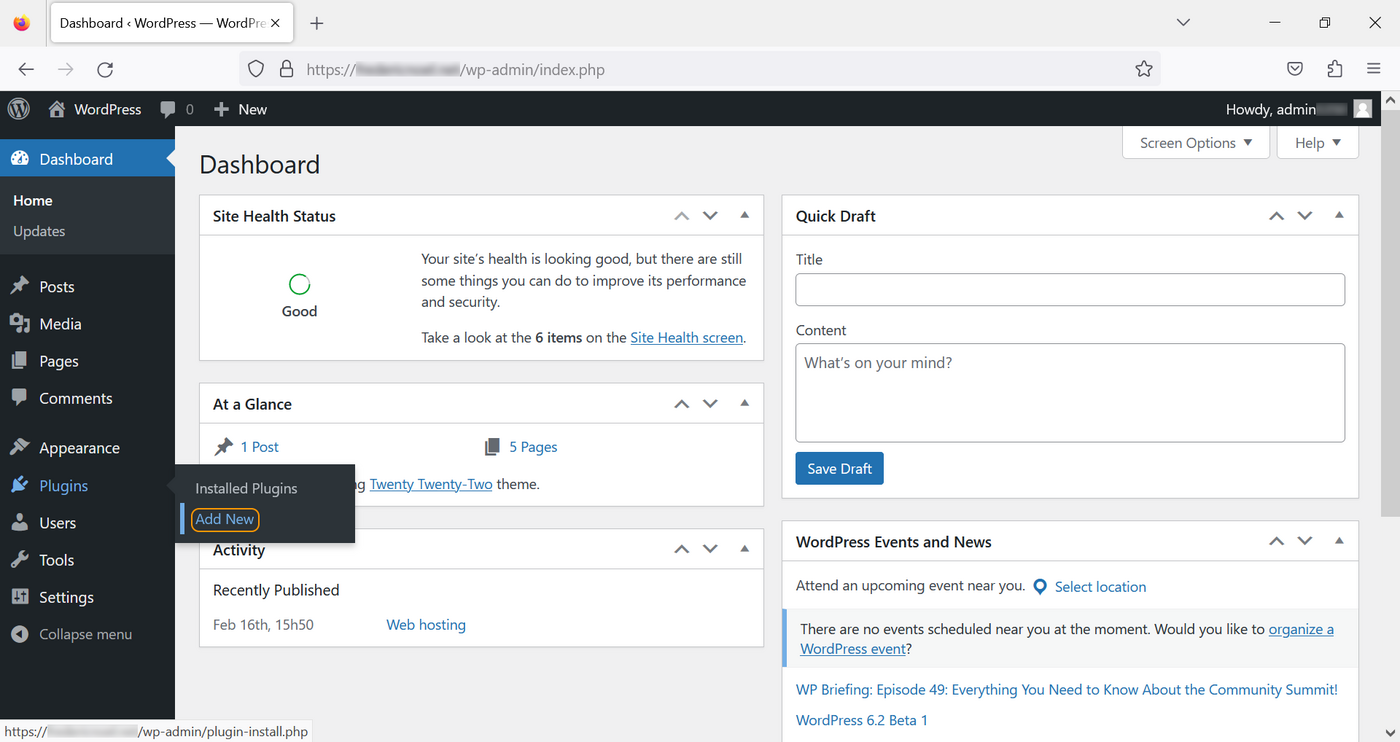
Task: Open the Help dropdown
Action: [x=1316, y=142]
